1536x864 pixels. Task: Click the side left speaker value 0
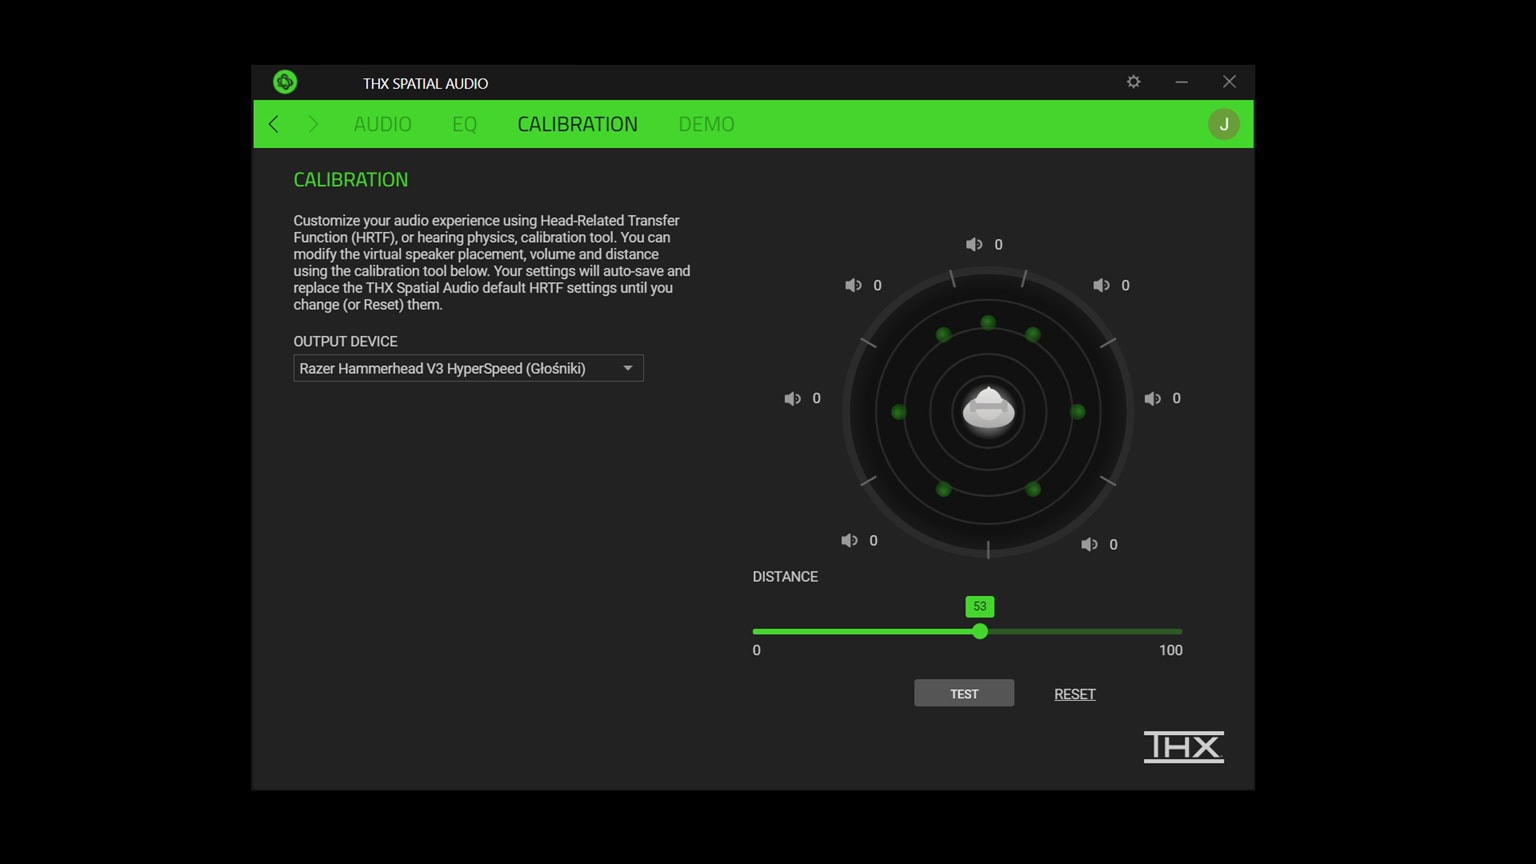[816, 398]
